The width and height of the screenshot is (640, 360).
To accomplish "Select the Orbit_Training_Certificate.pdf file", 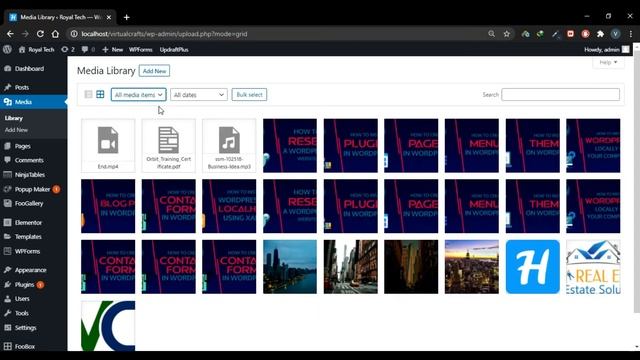I will click(x=169, y=146).
